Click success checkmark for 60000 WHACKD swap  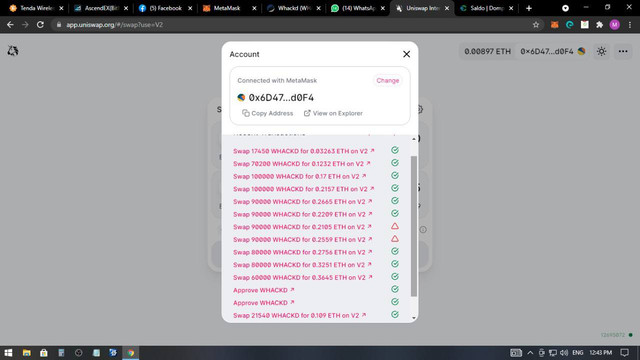(395, 277)
